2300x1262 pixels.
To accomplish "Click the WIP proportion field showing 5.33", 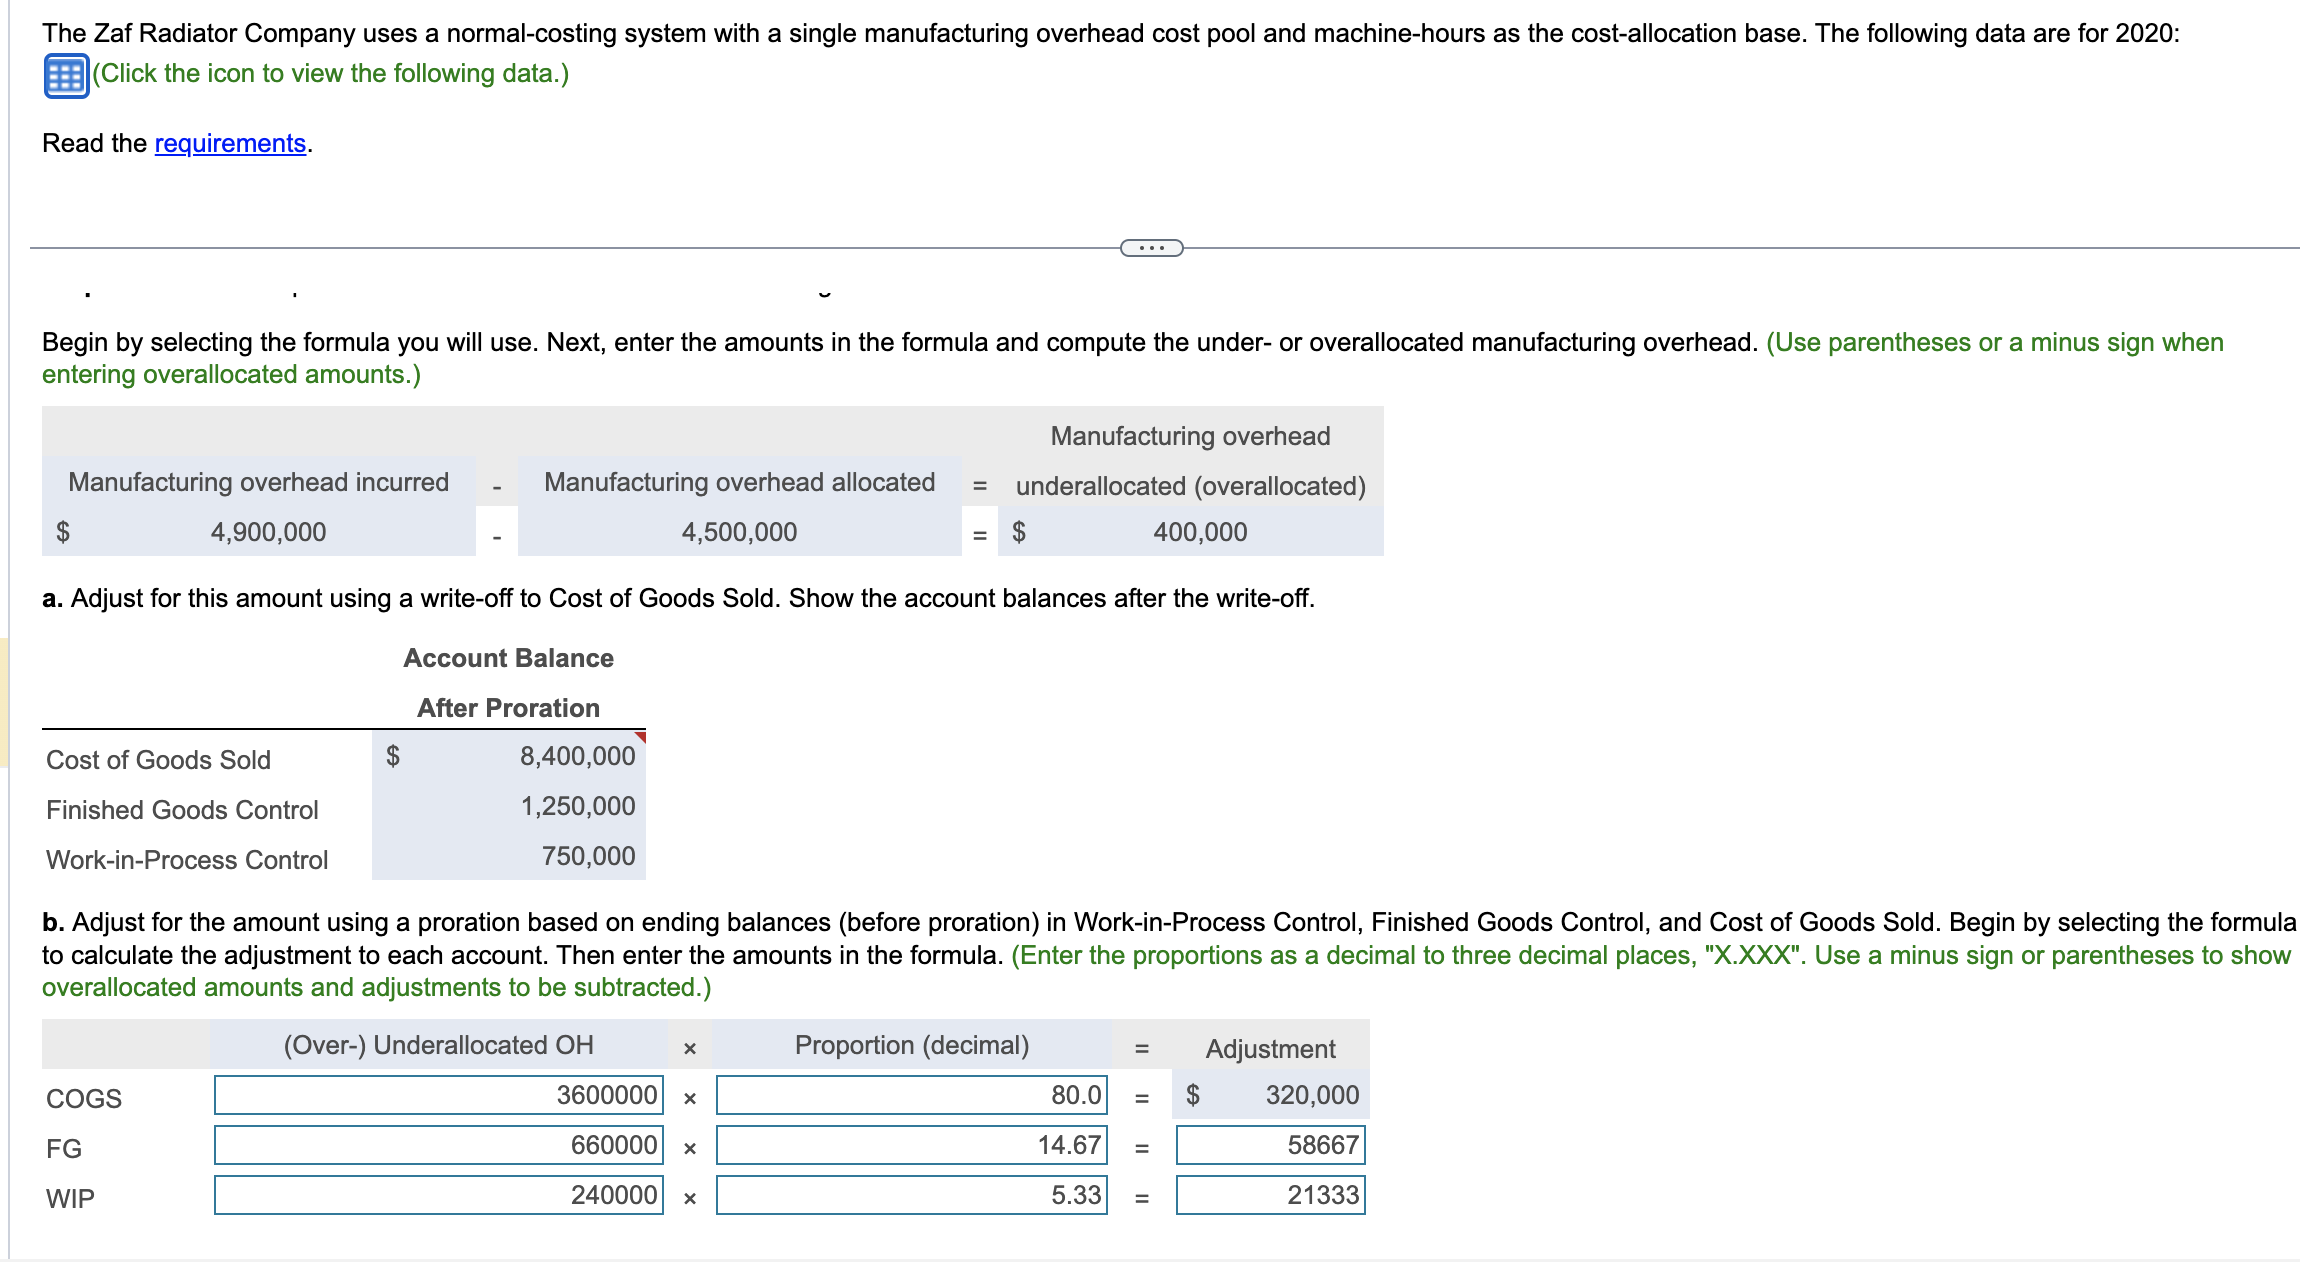I will (x=910, y=1195).
